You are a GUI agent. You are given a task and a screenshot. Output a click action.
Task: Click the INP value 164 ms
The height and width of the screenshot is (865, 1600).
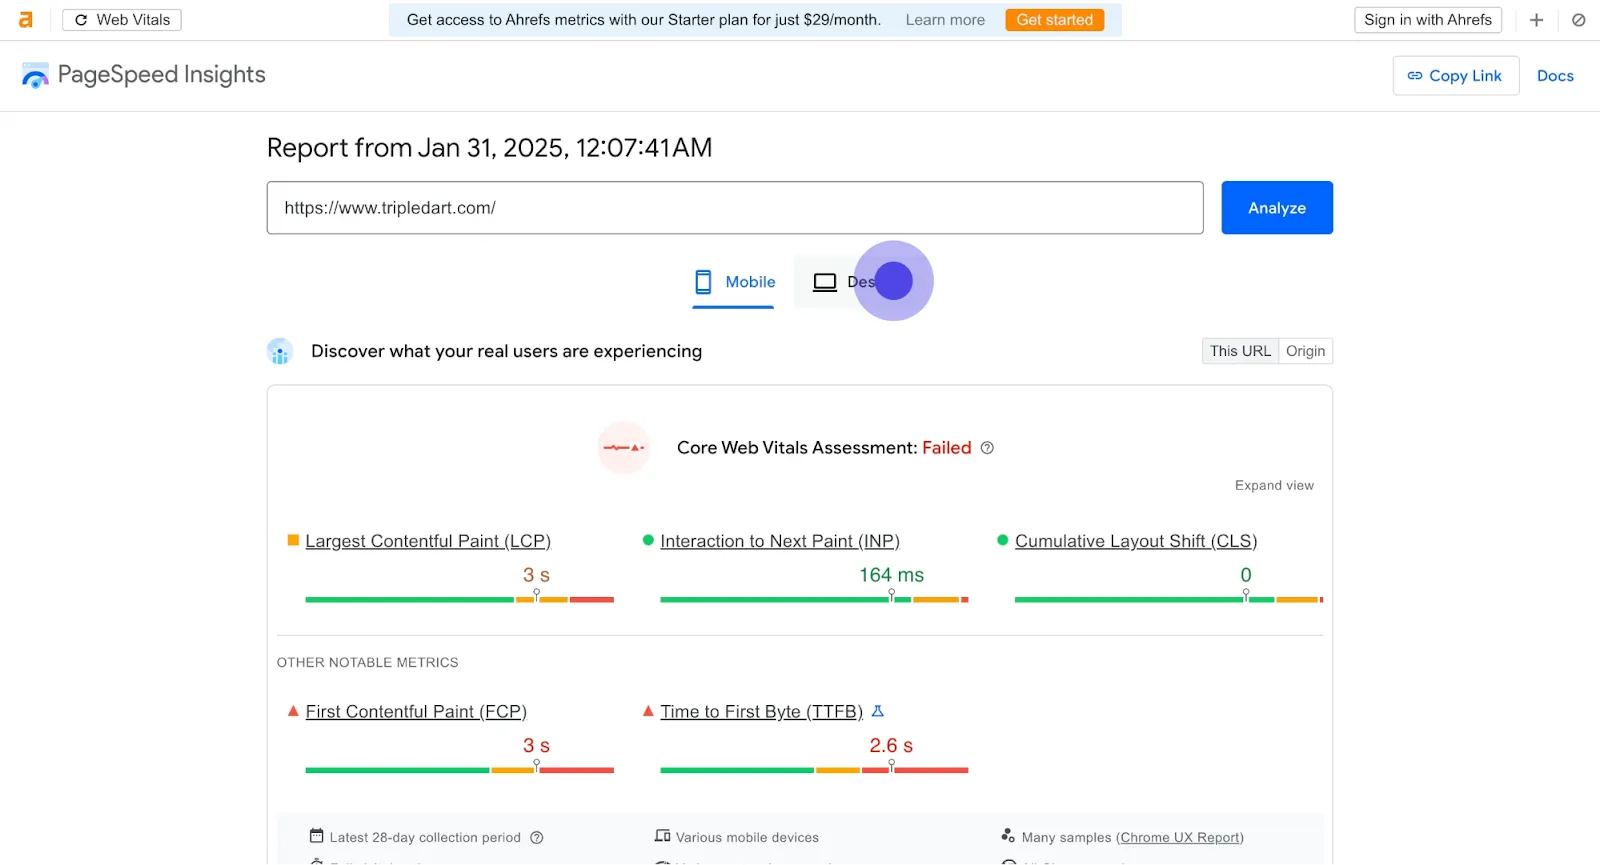(891, 575)
